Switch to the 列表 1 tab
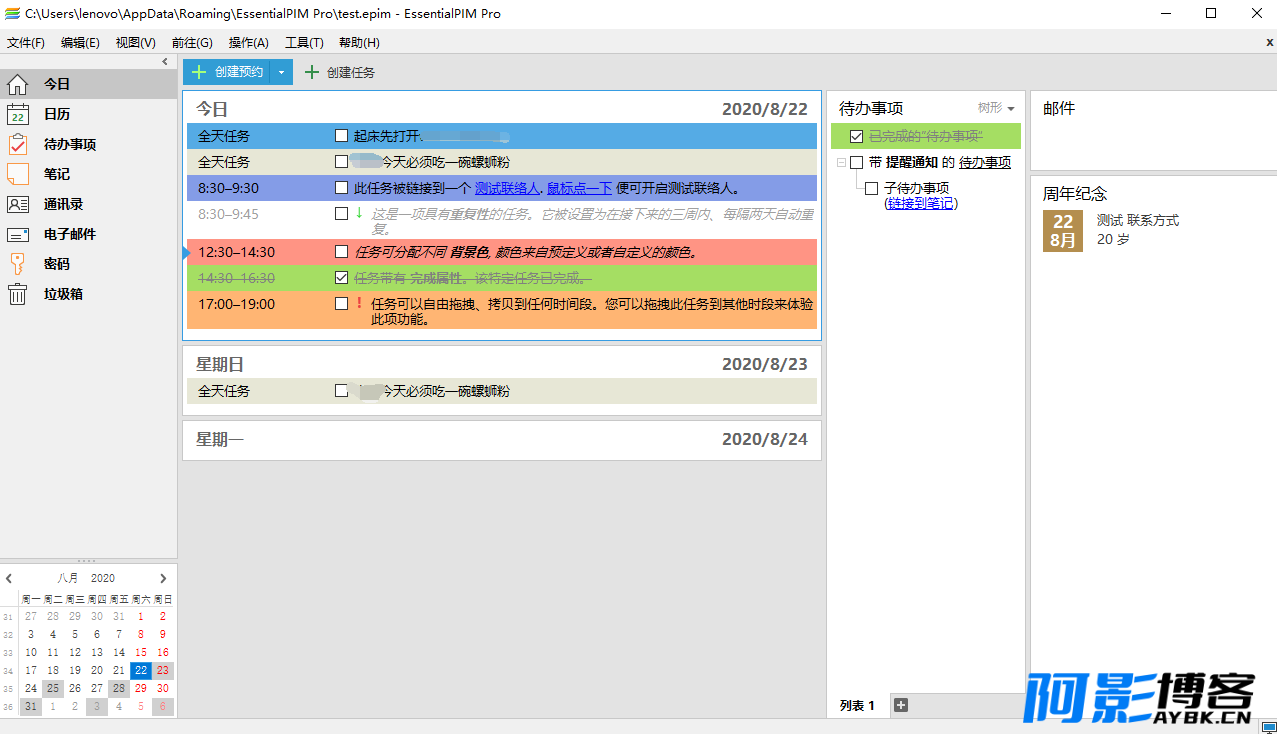Viewport: 1277px width, 734px height. (x=857, y=705)
